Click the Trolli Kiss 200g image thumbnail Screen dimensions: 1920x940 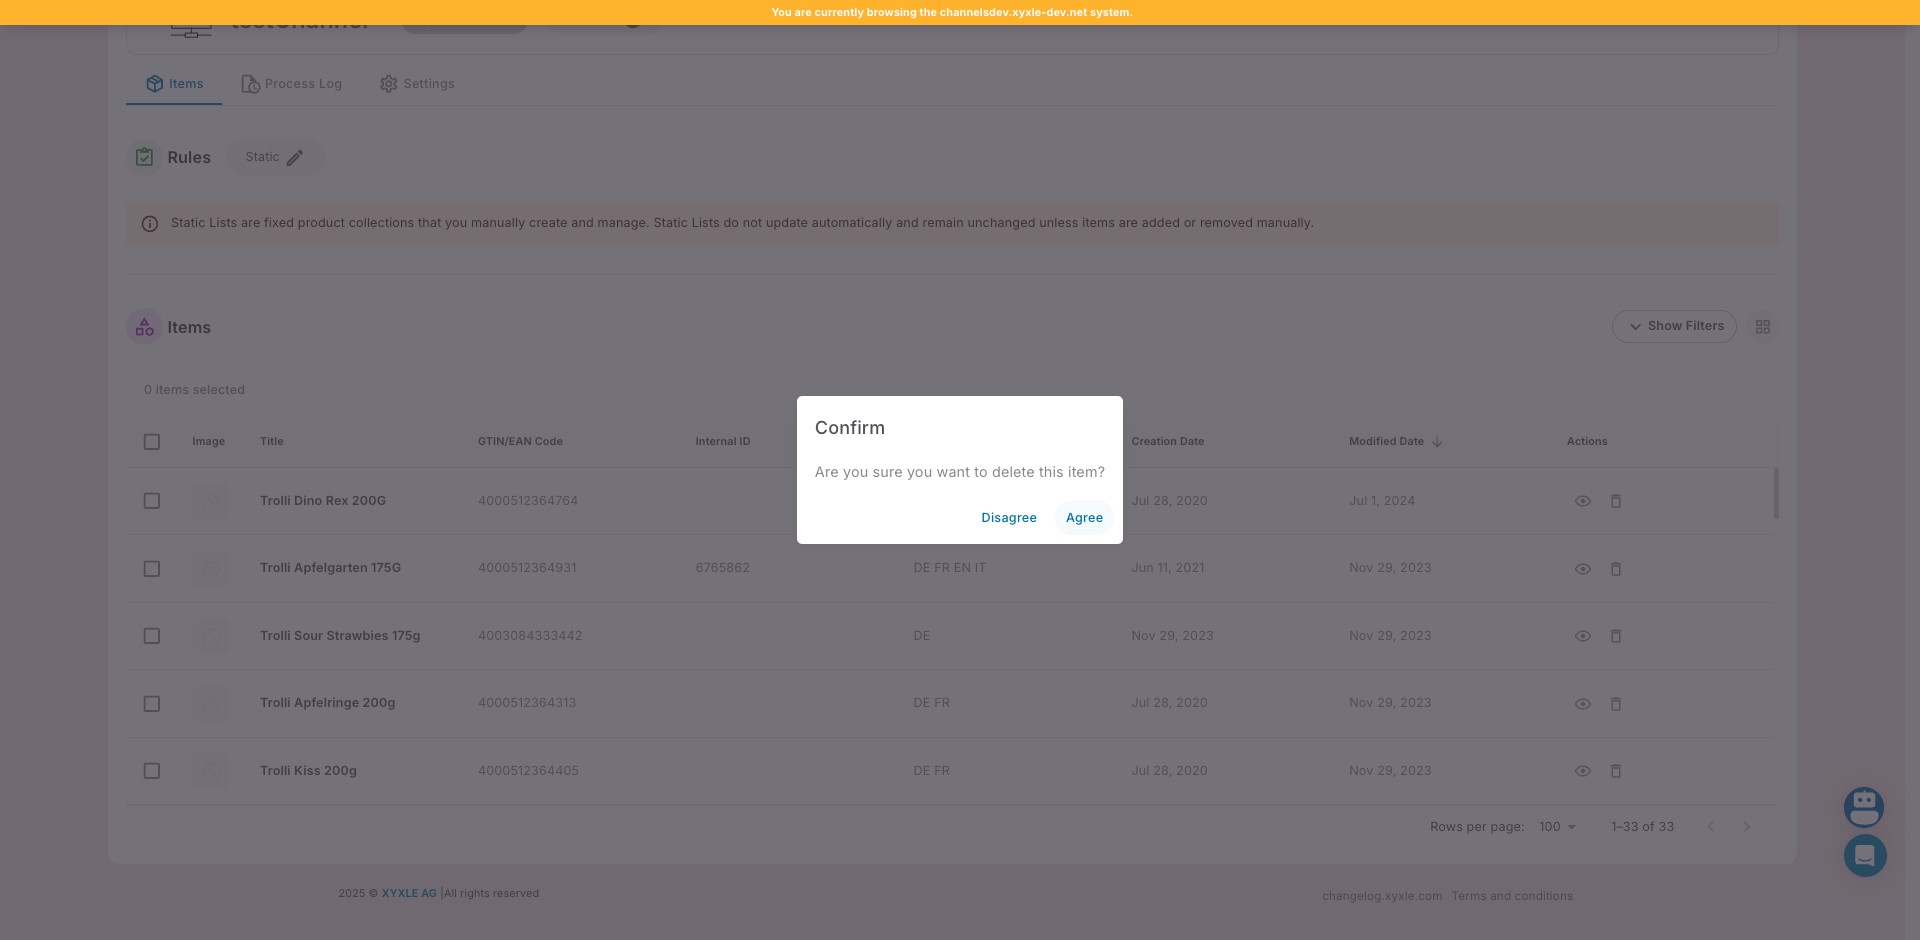point(210,771)
